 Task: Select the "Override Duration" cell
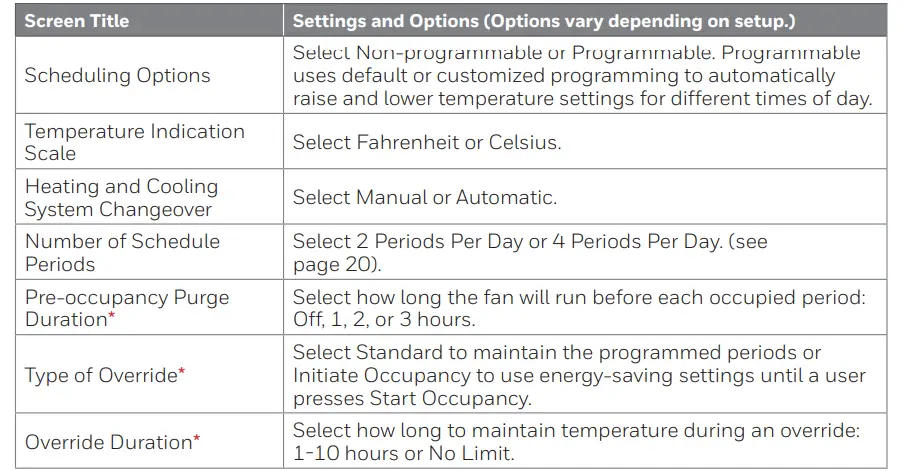click(107, 442)
